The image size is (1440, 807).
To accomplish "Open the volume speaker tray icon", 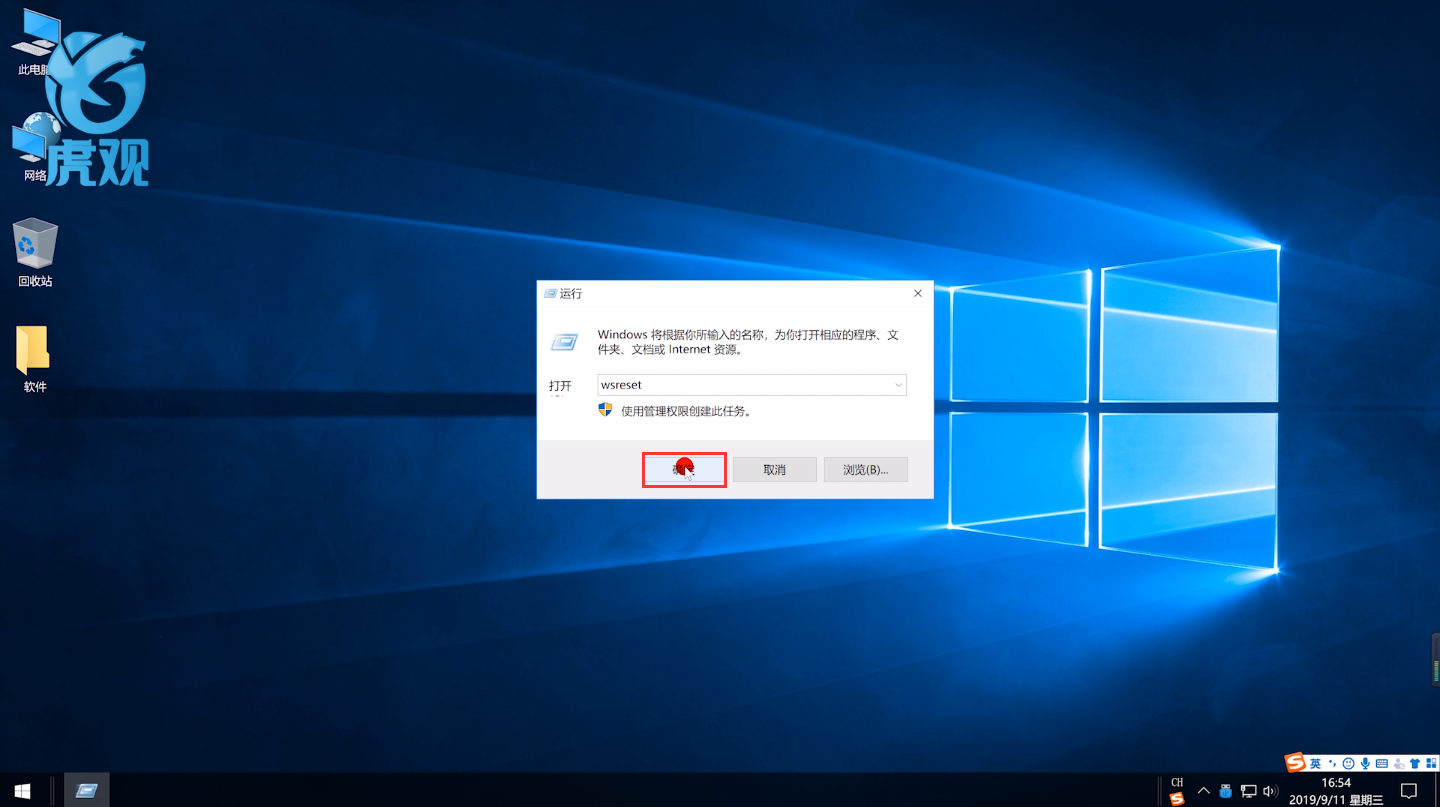I will 1270,791.
